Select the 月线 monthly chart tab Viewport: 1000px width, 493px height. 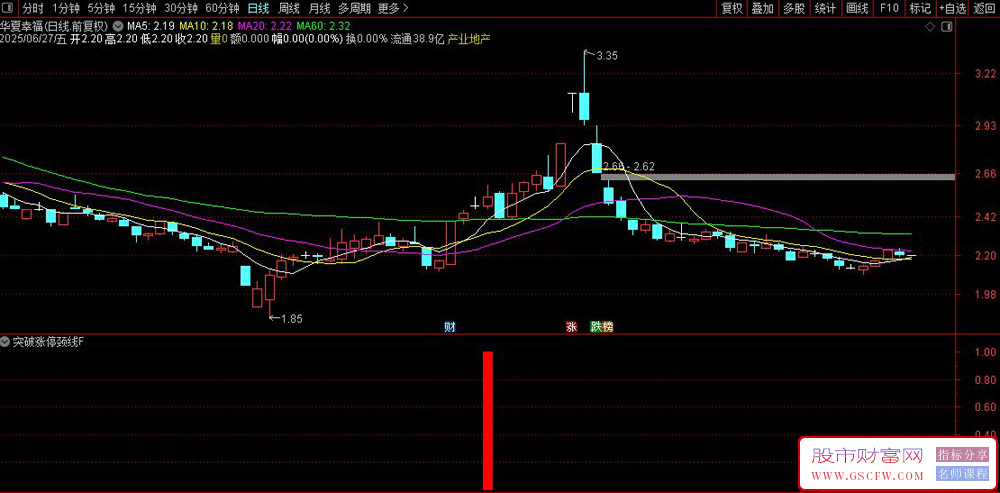(319, 8)
